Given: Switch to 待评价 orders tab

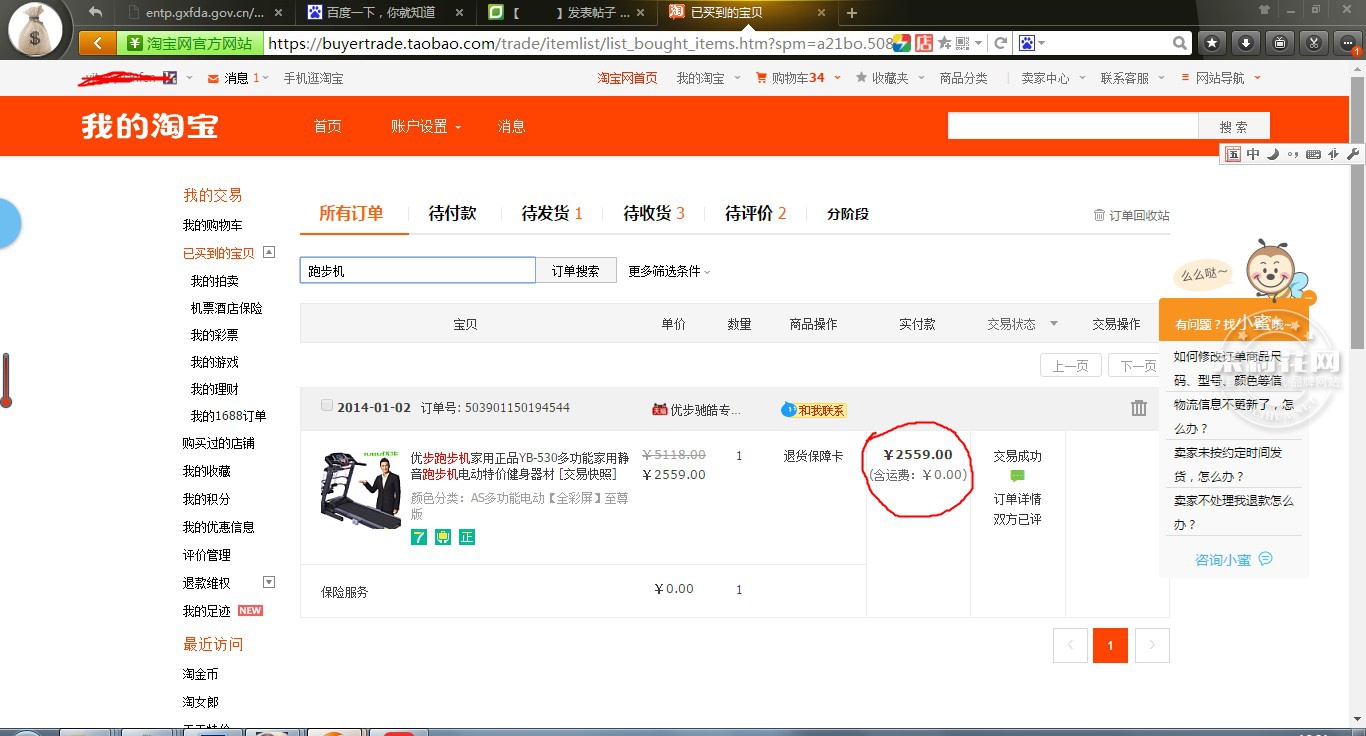Looking at the screenshot, I should click(756, 213).
